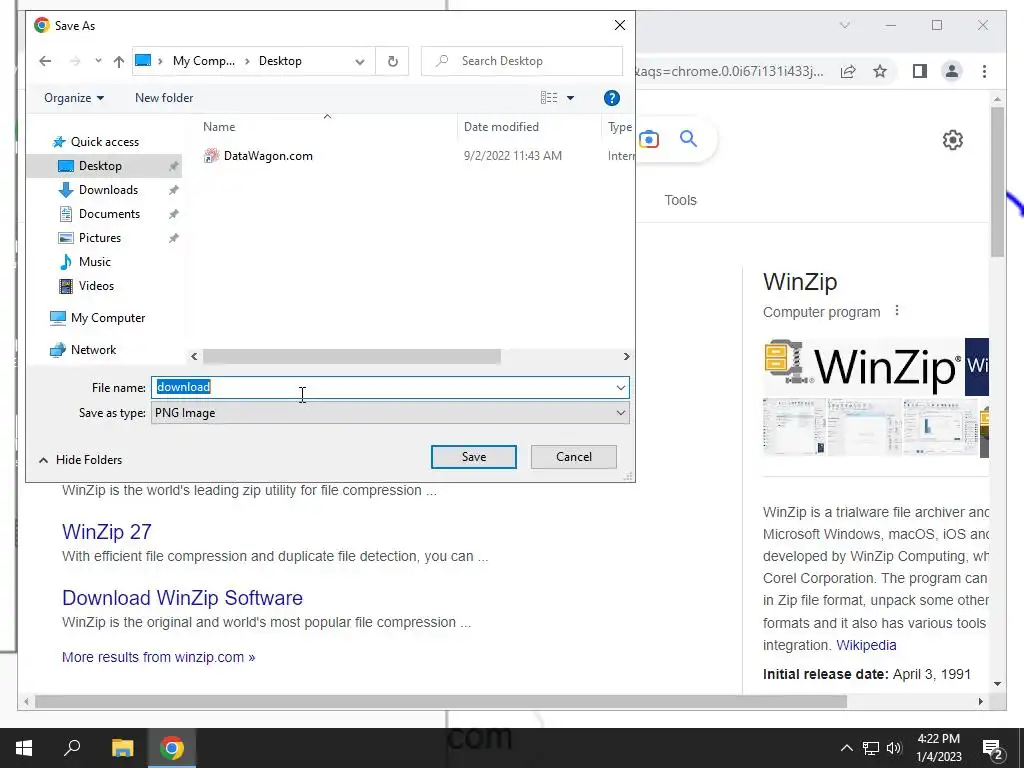This screenshot has height=768, width=1024.
Task: Refresh the Desktop folder listing
Action: click(x=392, y=61)
